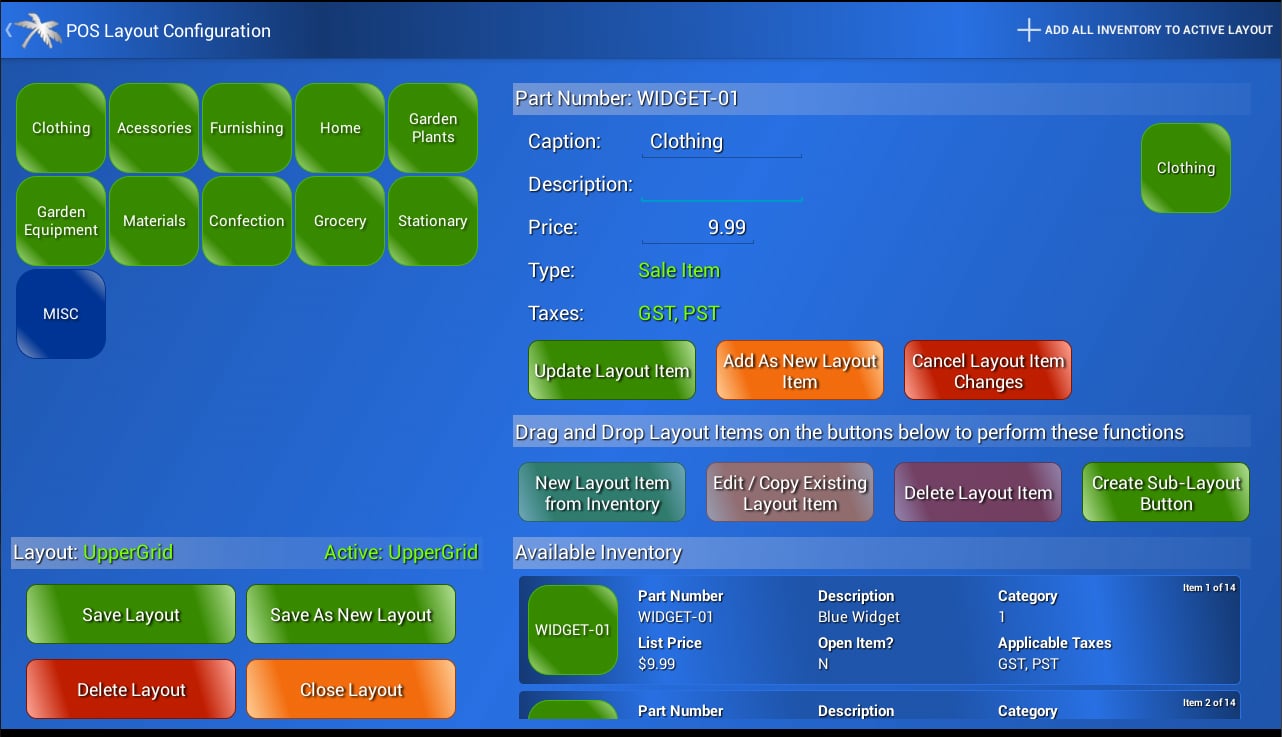Click the Layout: UpperGrid label

tap(93, 552)
